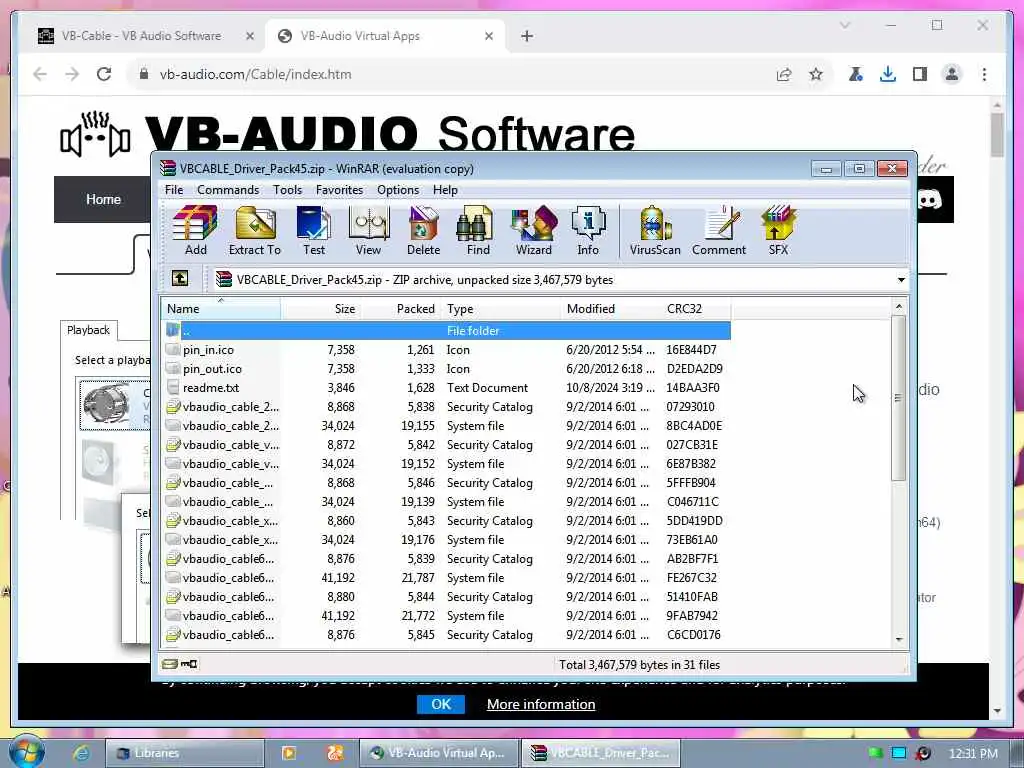This screenshot has width=1024, height=768.
Task: Click OK on the cookie banner
Action: [x=441, y=704]
